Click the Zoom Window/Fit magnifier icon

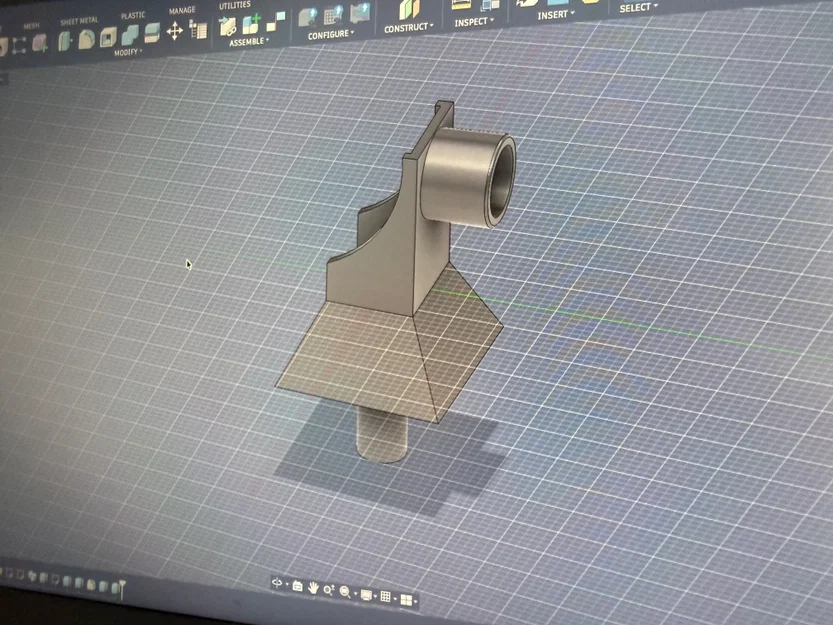[345, 592]
